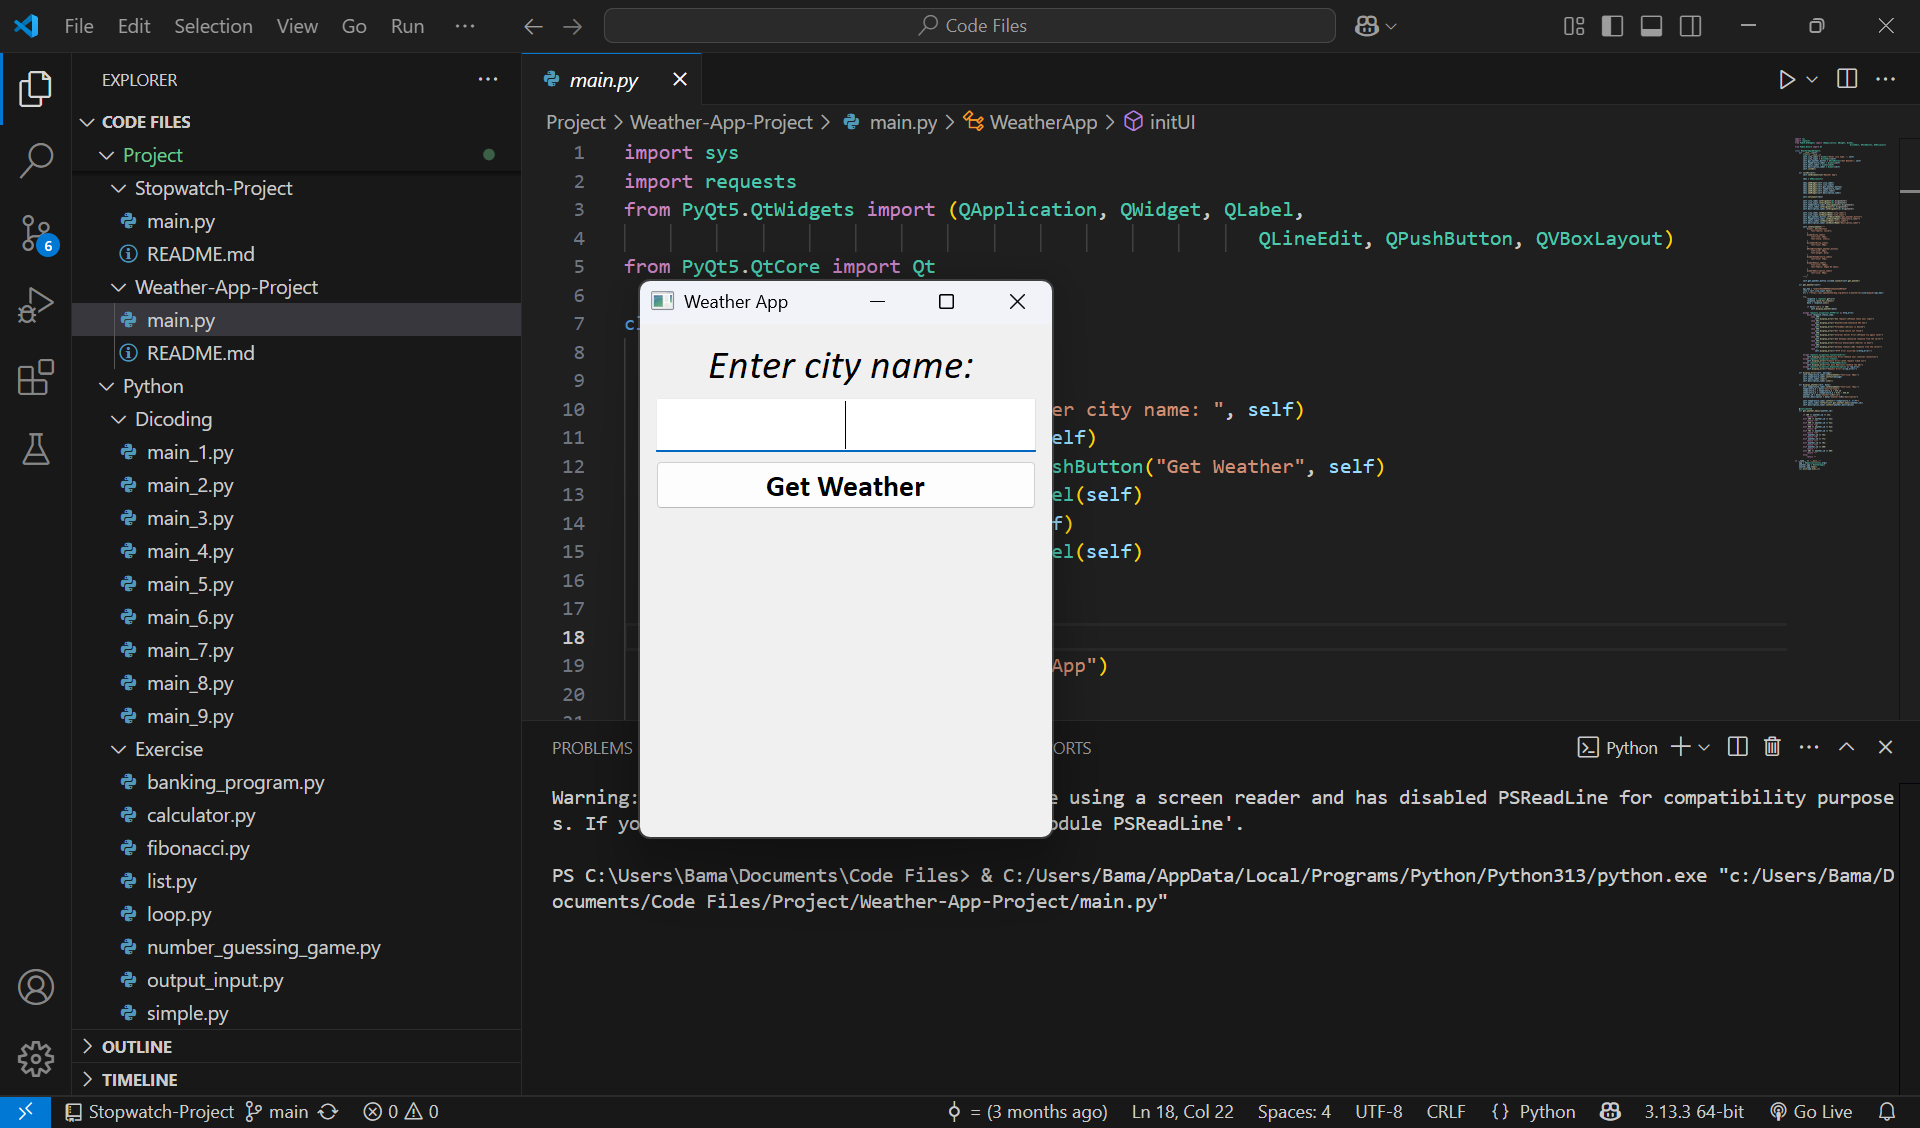Screen dimensions: 1920x1128
Task: Open the File menu
Action: 79,26
